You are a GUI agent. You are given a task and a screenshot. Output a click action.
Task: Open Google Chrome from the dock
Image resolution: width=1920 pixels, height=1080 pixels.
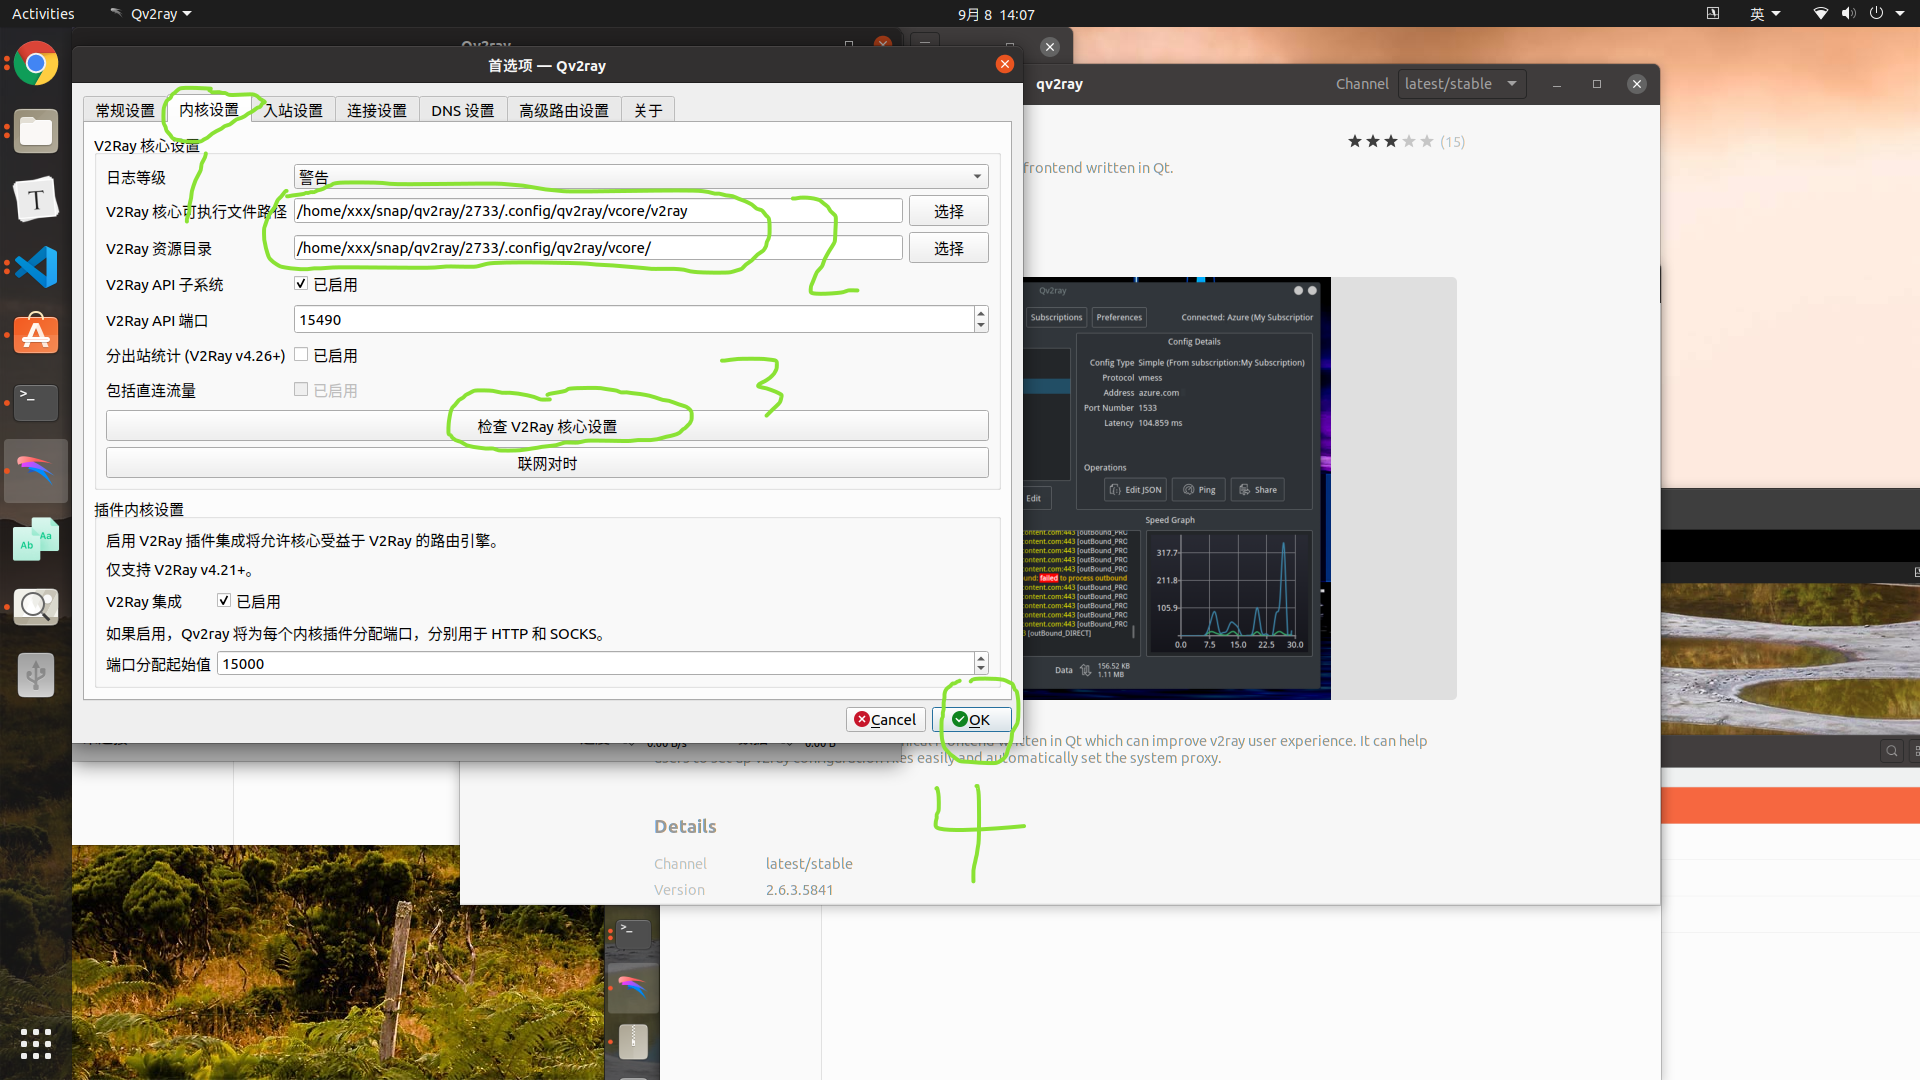[x=36, y=64]
